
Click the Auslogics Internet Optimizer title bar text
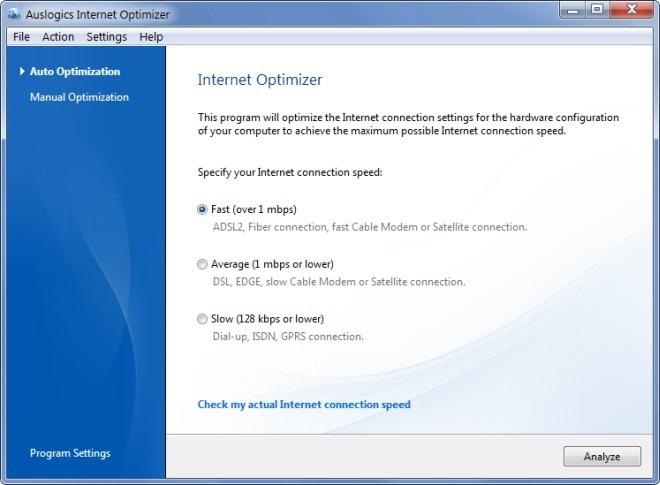[x=97, y=14]
